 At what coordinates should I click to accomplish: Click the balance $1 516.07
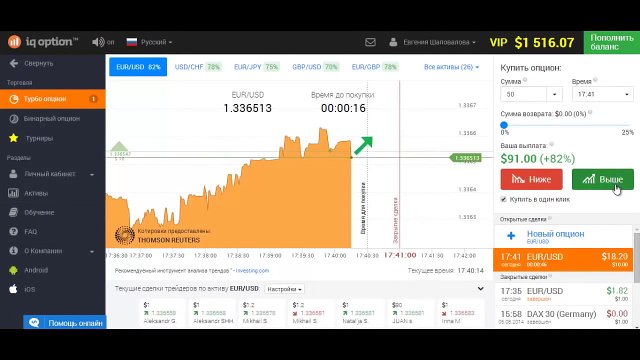pyautogui.click(x=544, y=42)
